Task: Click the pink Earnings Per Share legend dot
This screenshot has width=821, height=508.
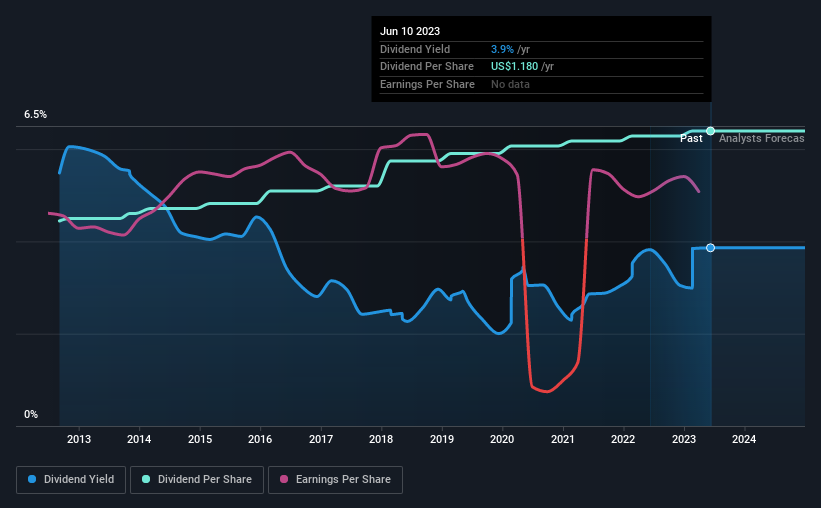Action: (x=284, y=479)
